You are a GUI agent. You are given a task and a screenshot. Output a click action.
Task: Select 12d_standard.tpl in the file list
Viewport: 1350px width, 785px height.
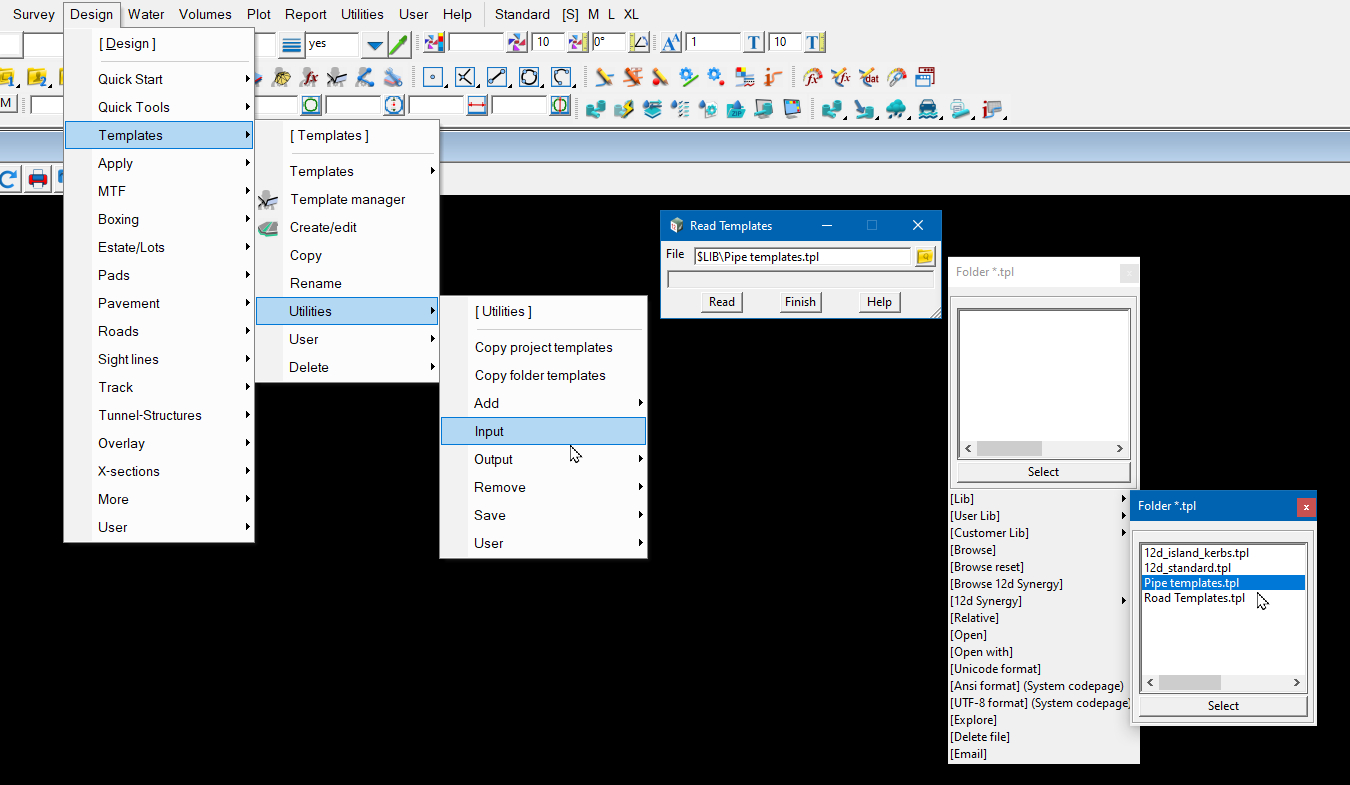point(1187,568)
